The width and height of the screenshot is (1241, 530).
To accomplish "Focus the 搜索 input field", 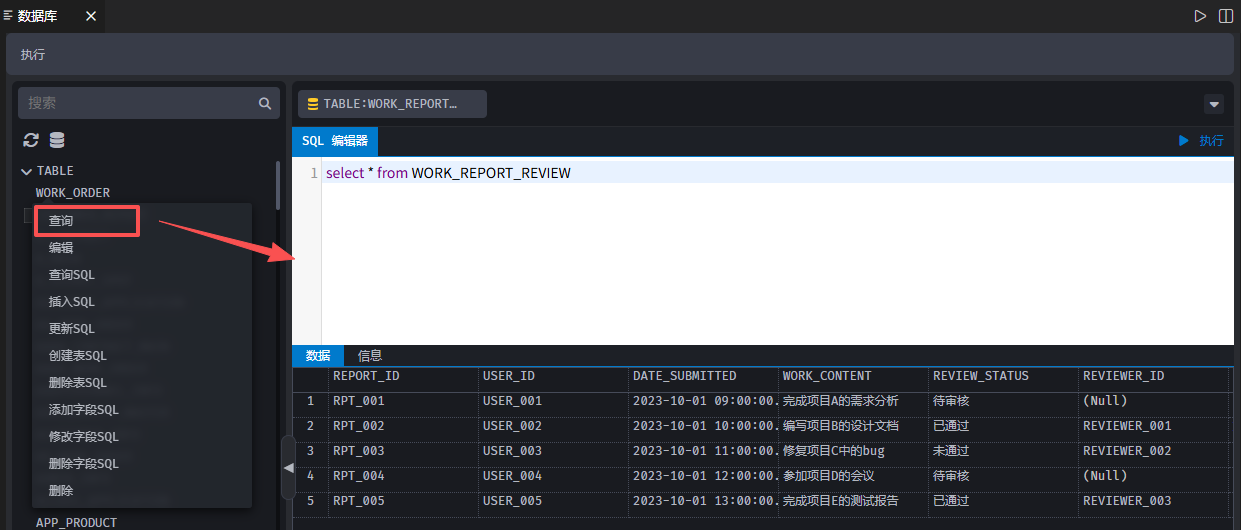I will tap(135, 103).
